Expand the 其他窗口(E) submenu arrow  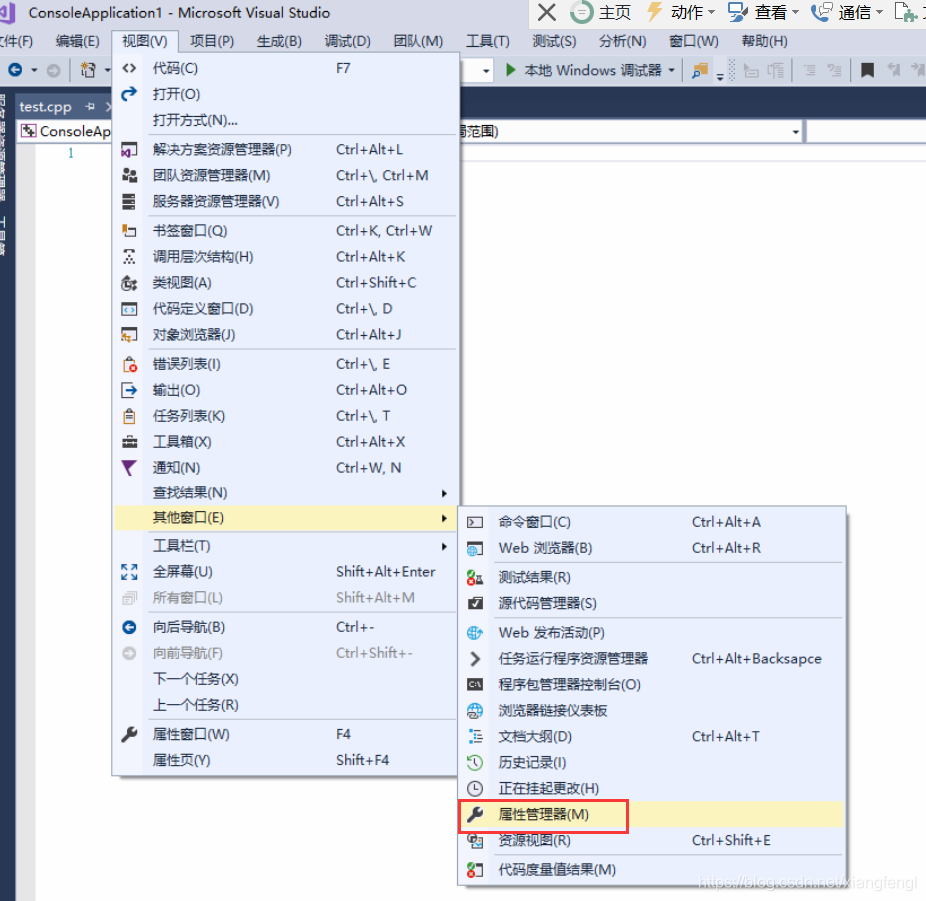[444, 518]
